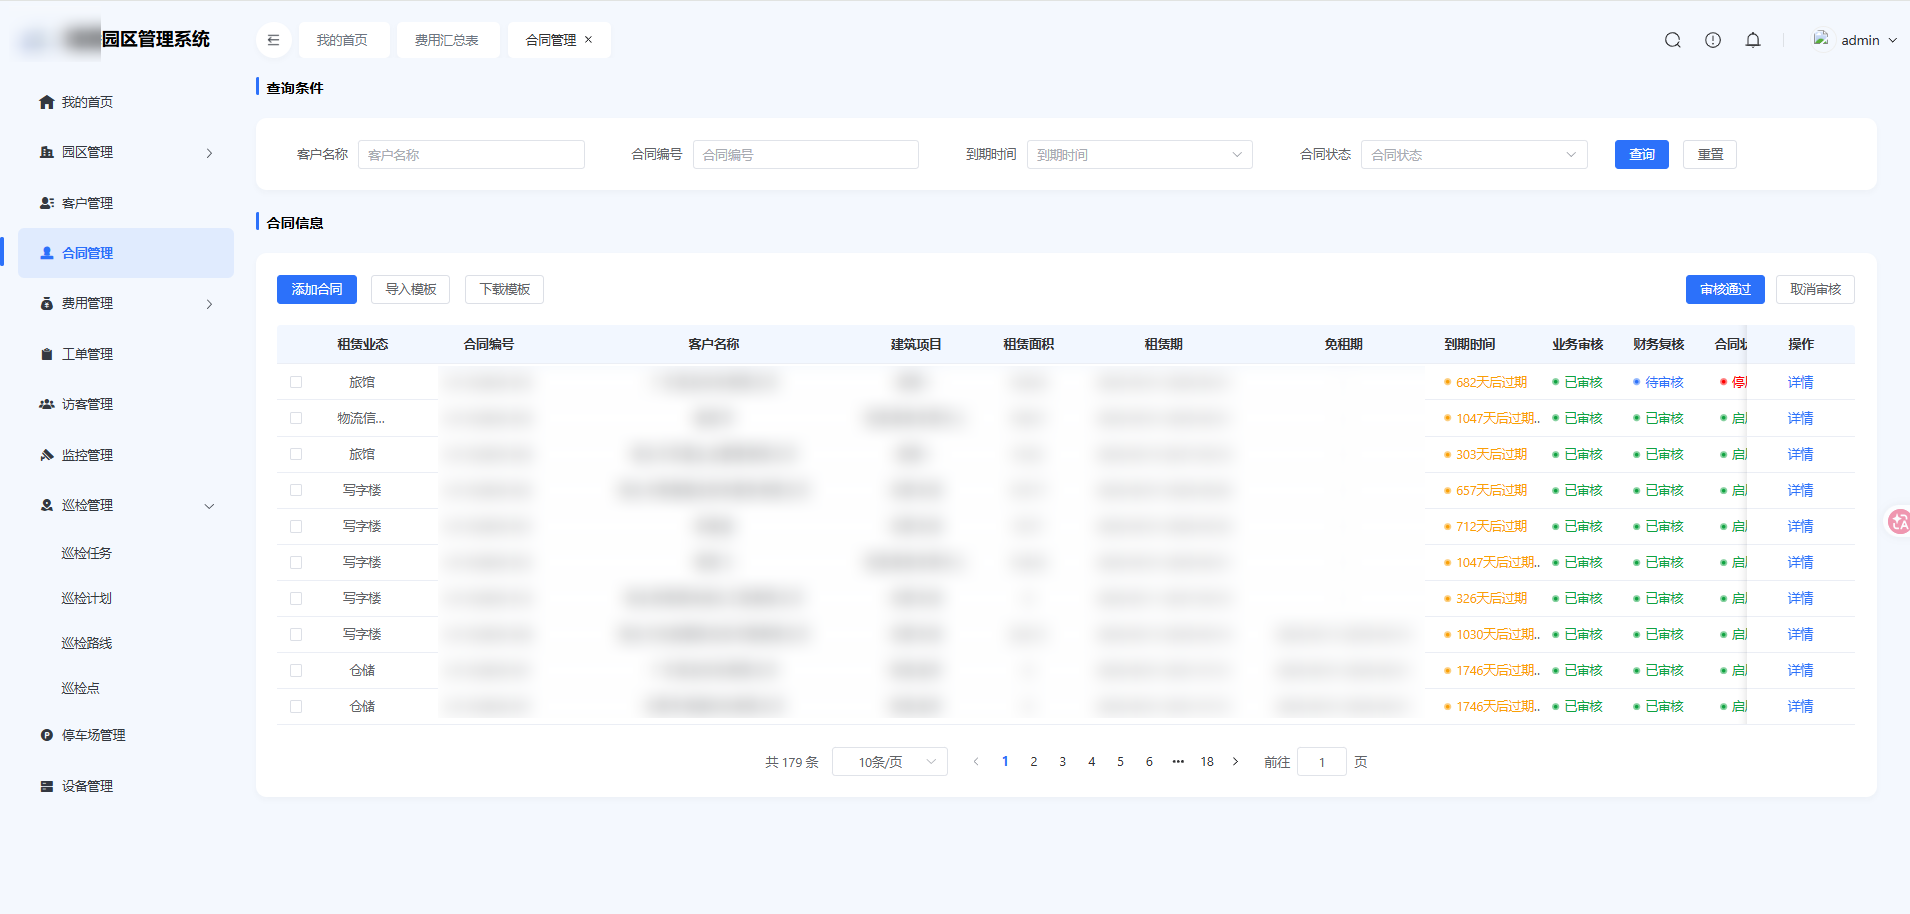Image resolution: width=1910 pixels, height=914 pixels.
Task: Click the 客户名称 input field
Action: 471,155
